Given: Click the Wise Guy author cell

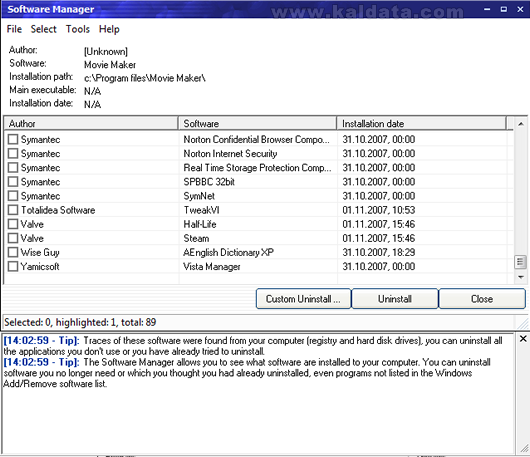Looking at the screenshot, I should pyautogui.click(x=40, y=252).
